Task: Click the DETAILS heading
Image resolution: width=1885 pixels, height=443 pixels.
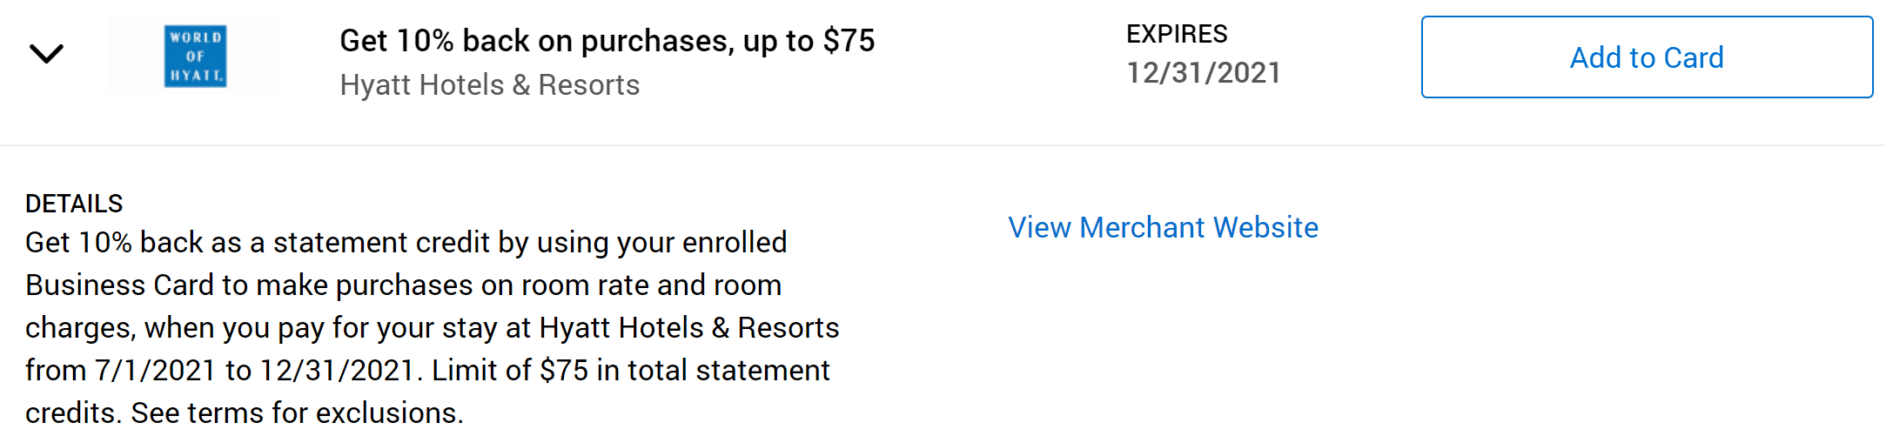Action: pyautogui.click(x=74, y=204)
